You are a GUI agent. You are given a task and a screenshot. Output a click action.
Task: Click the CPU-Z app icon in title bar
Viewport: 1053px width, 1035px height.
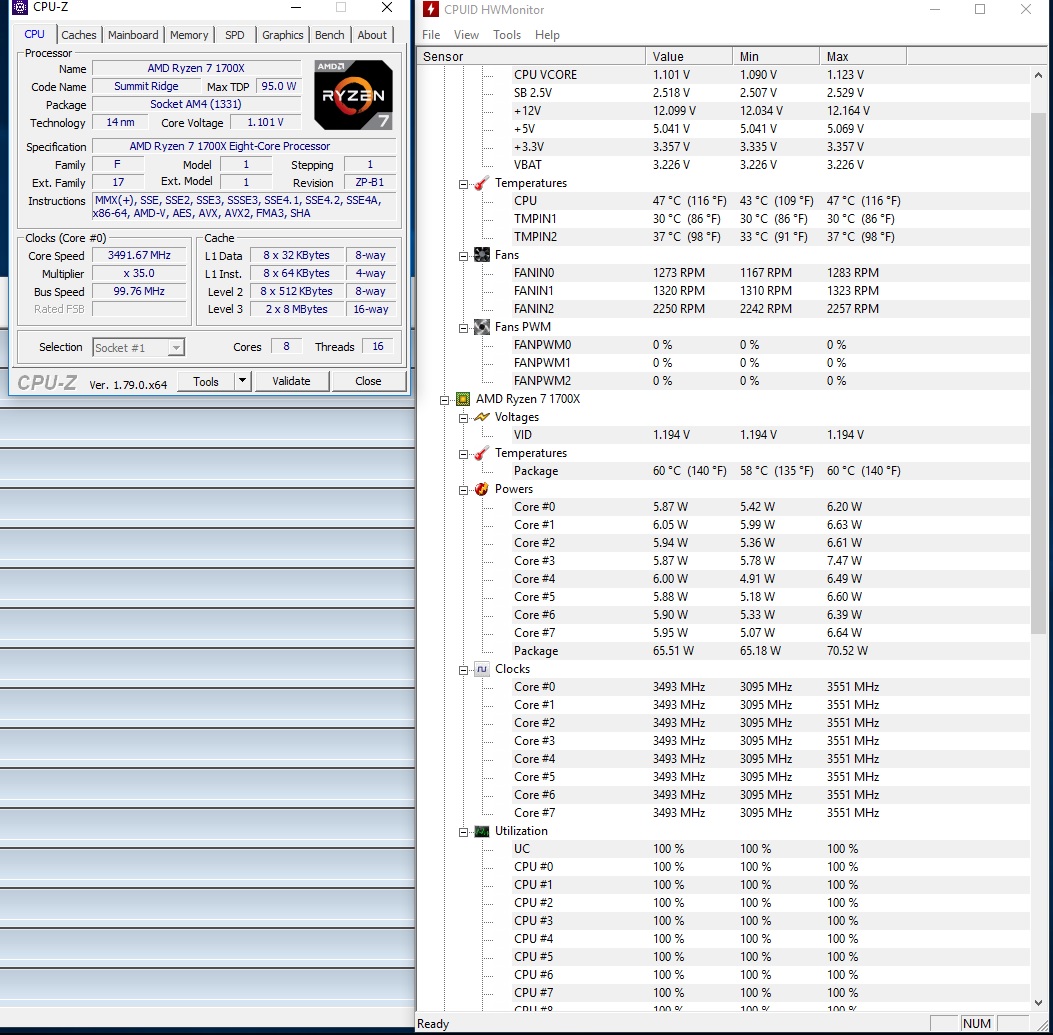click(20, 7)
